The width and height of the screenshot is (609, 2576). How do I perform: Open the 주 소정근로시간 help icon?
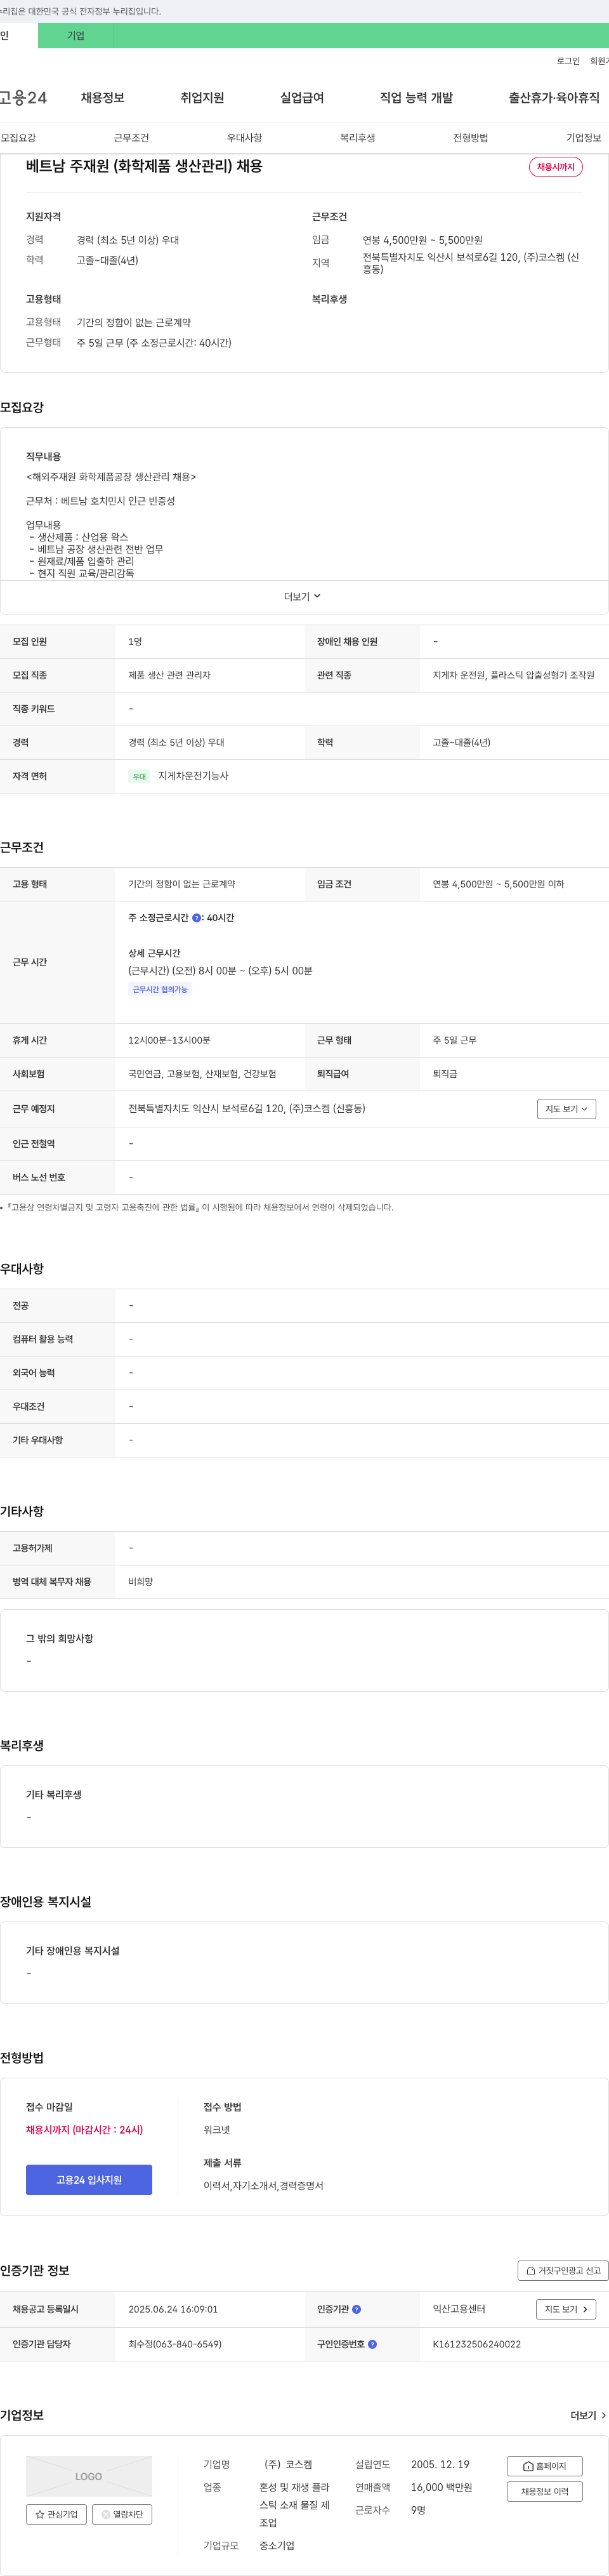(196, 917)
